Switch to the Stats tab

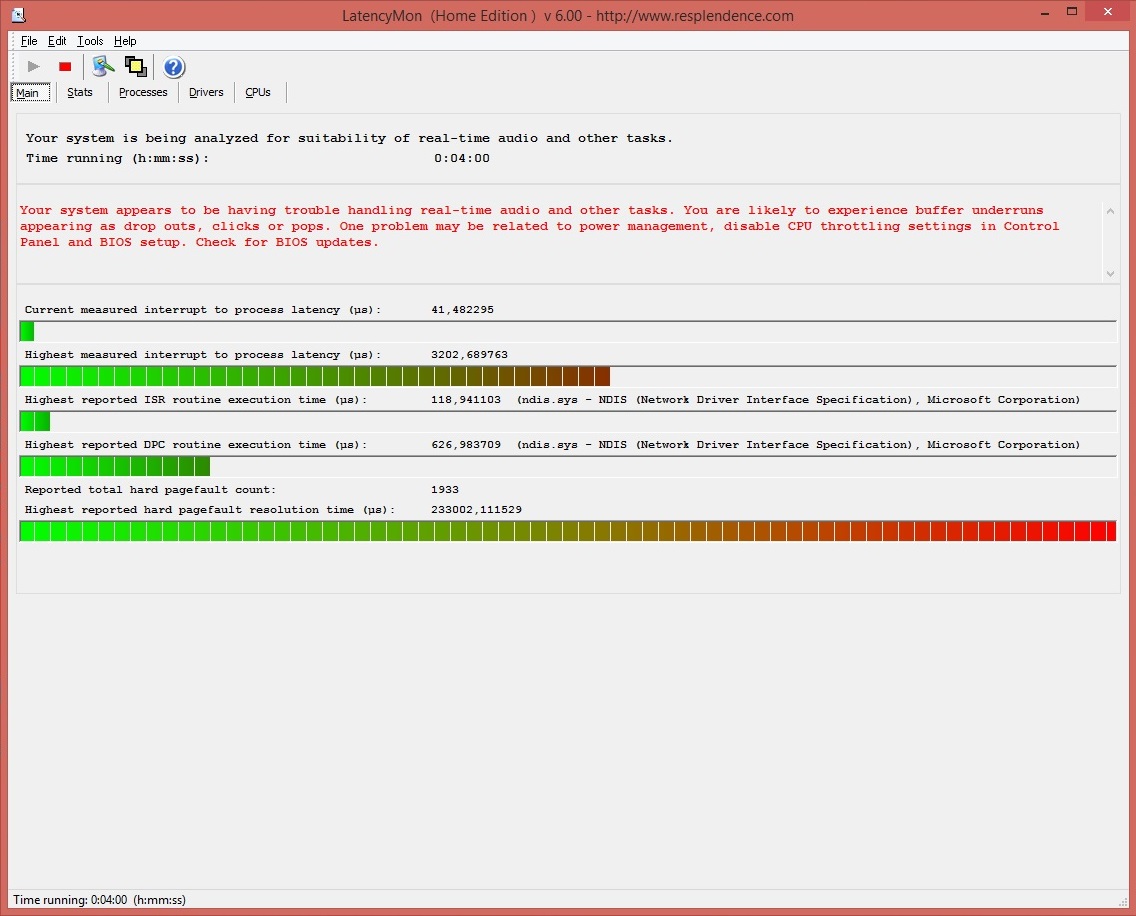80,92
